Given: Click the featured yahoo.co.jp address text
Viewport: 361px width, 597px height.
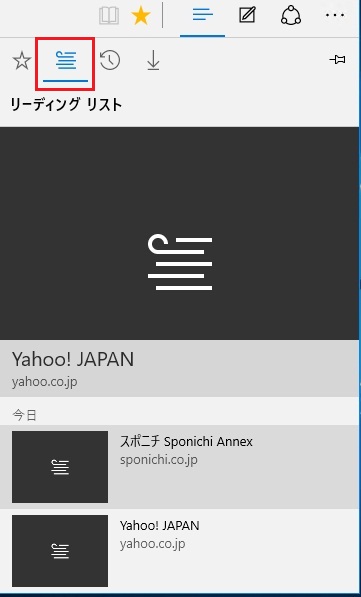Looking at the screenshot, I should pos(45,382).
